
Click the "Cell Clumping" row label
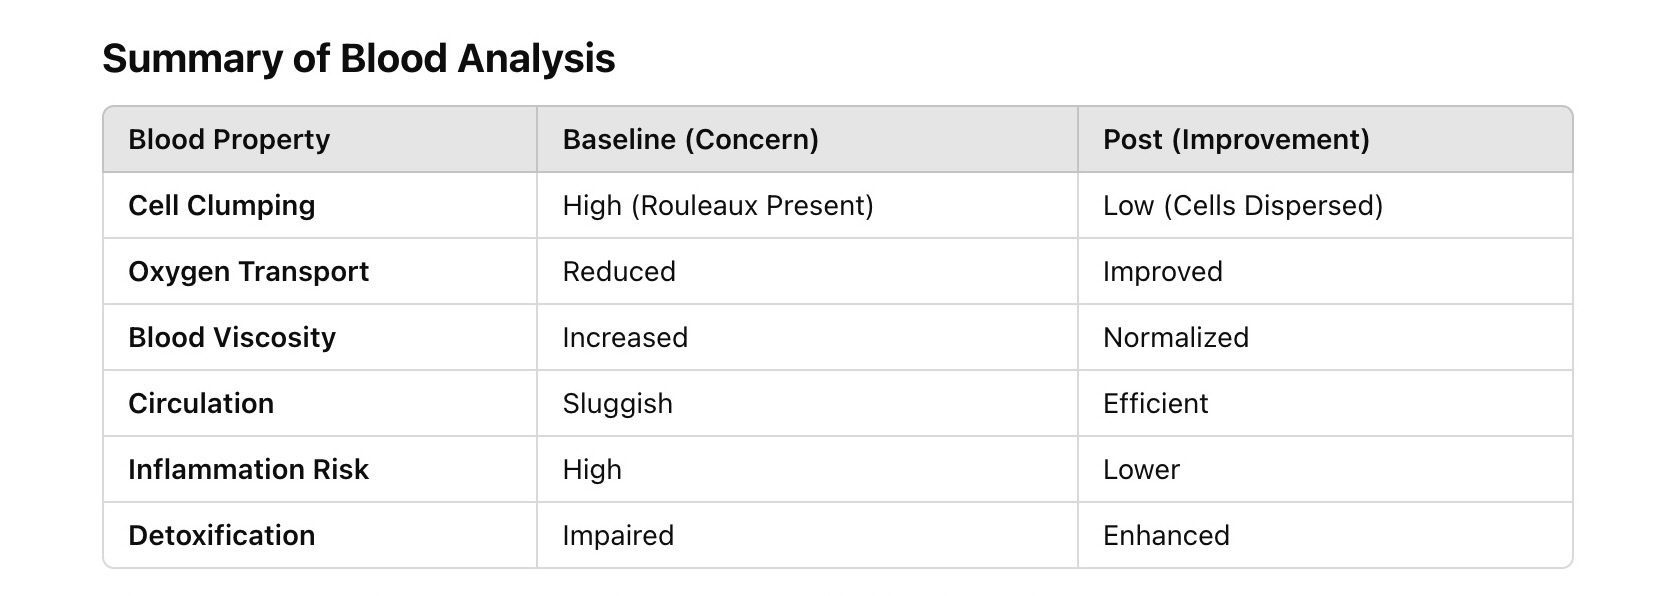(221, 206)
